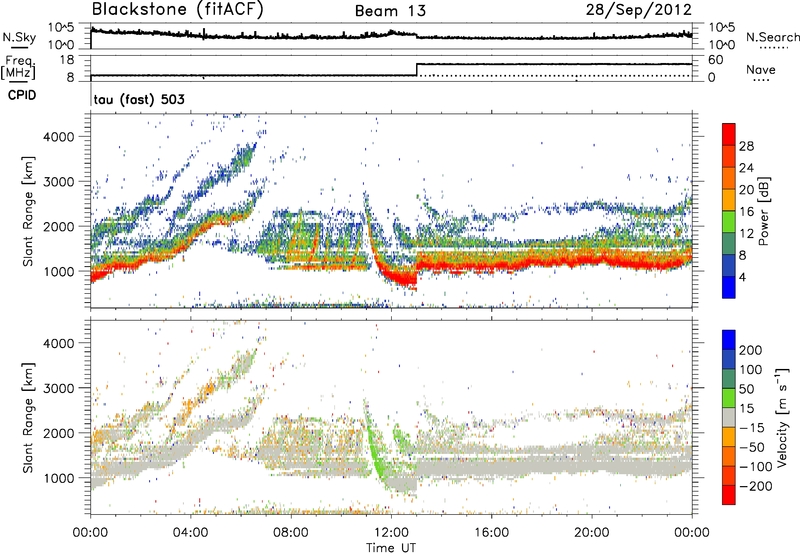Click the '-100' value on Velocity colorbar
This screenshot has width=800, height=554.
tap(755, 467)
